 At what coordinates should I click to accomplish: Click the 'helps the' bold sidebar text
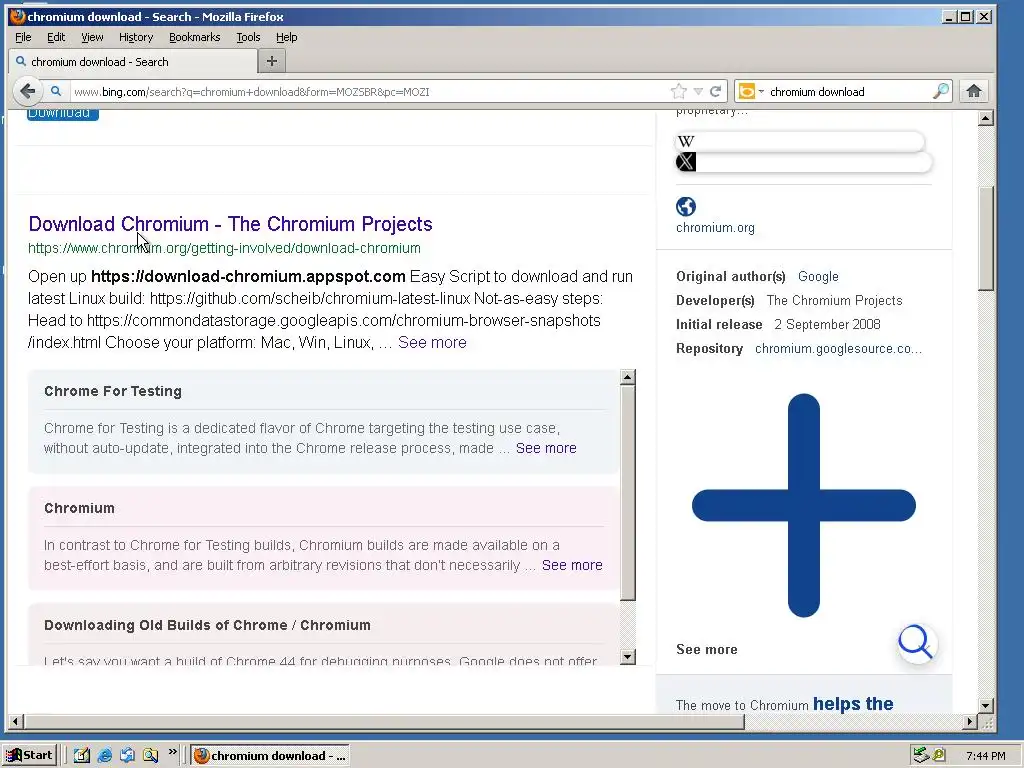pyautogui.click(x=853, y=703)
